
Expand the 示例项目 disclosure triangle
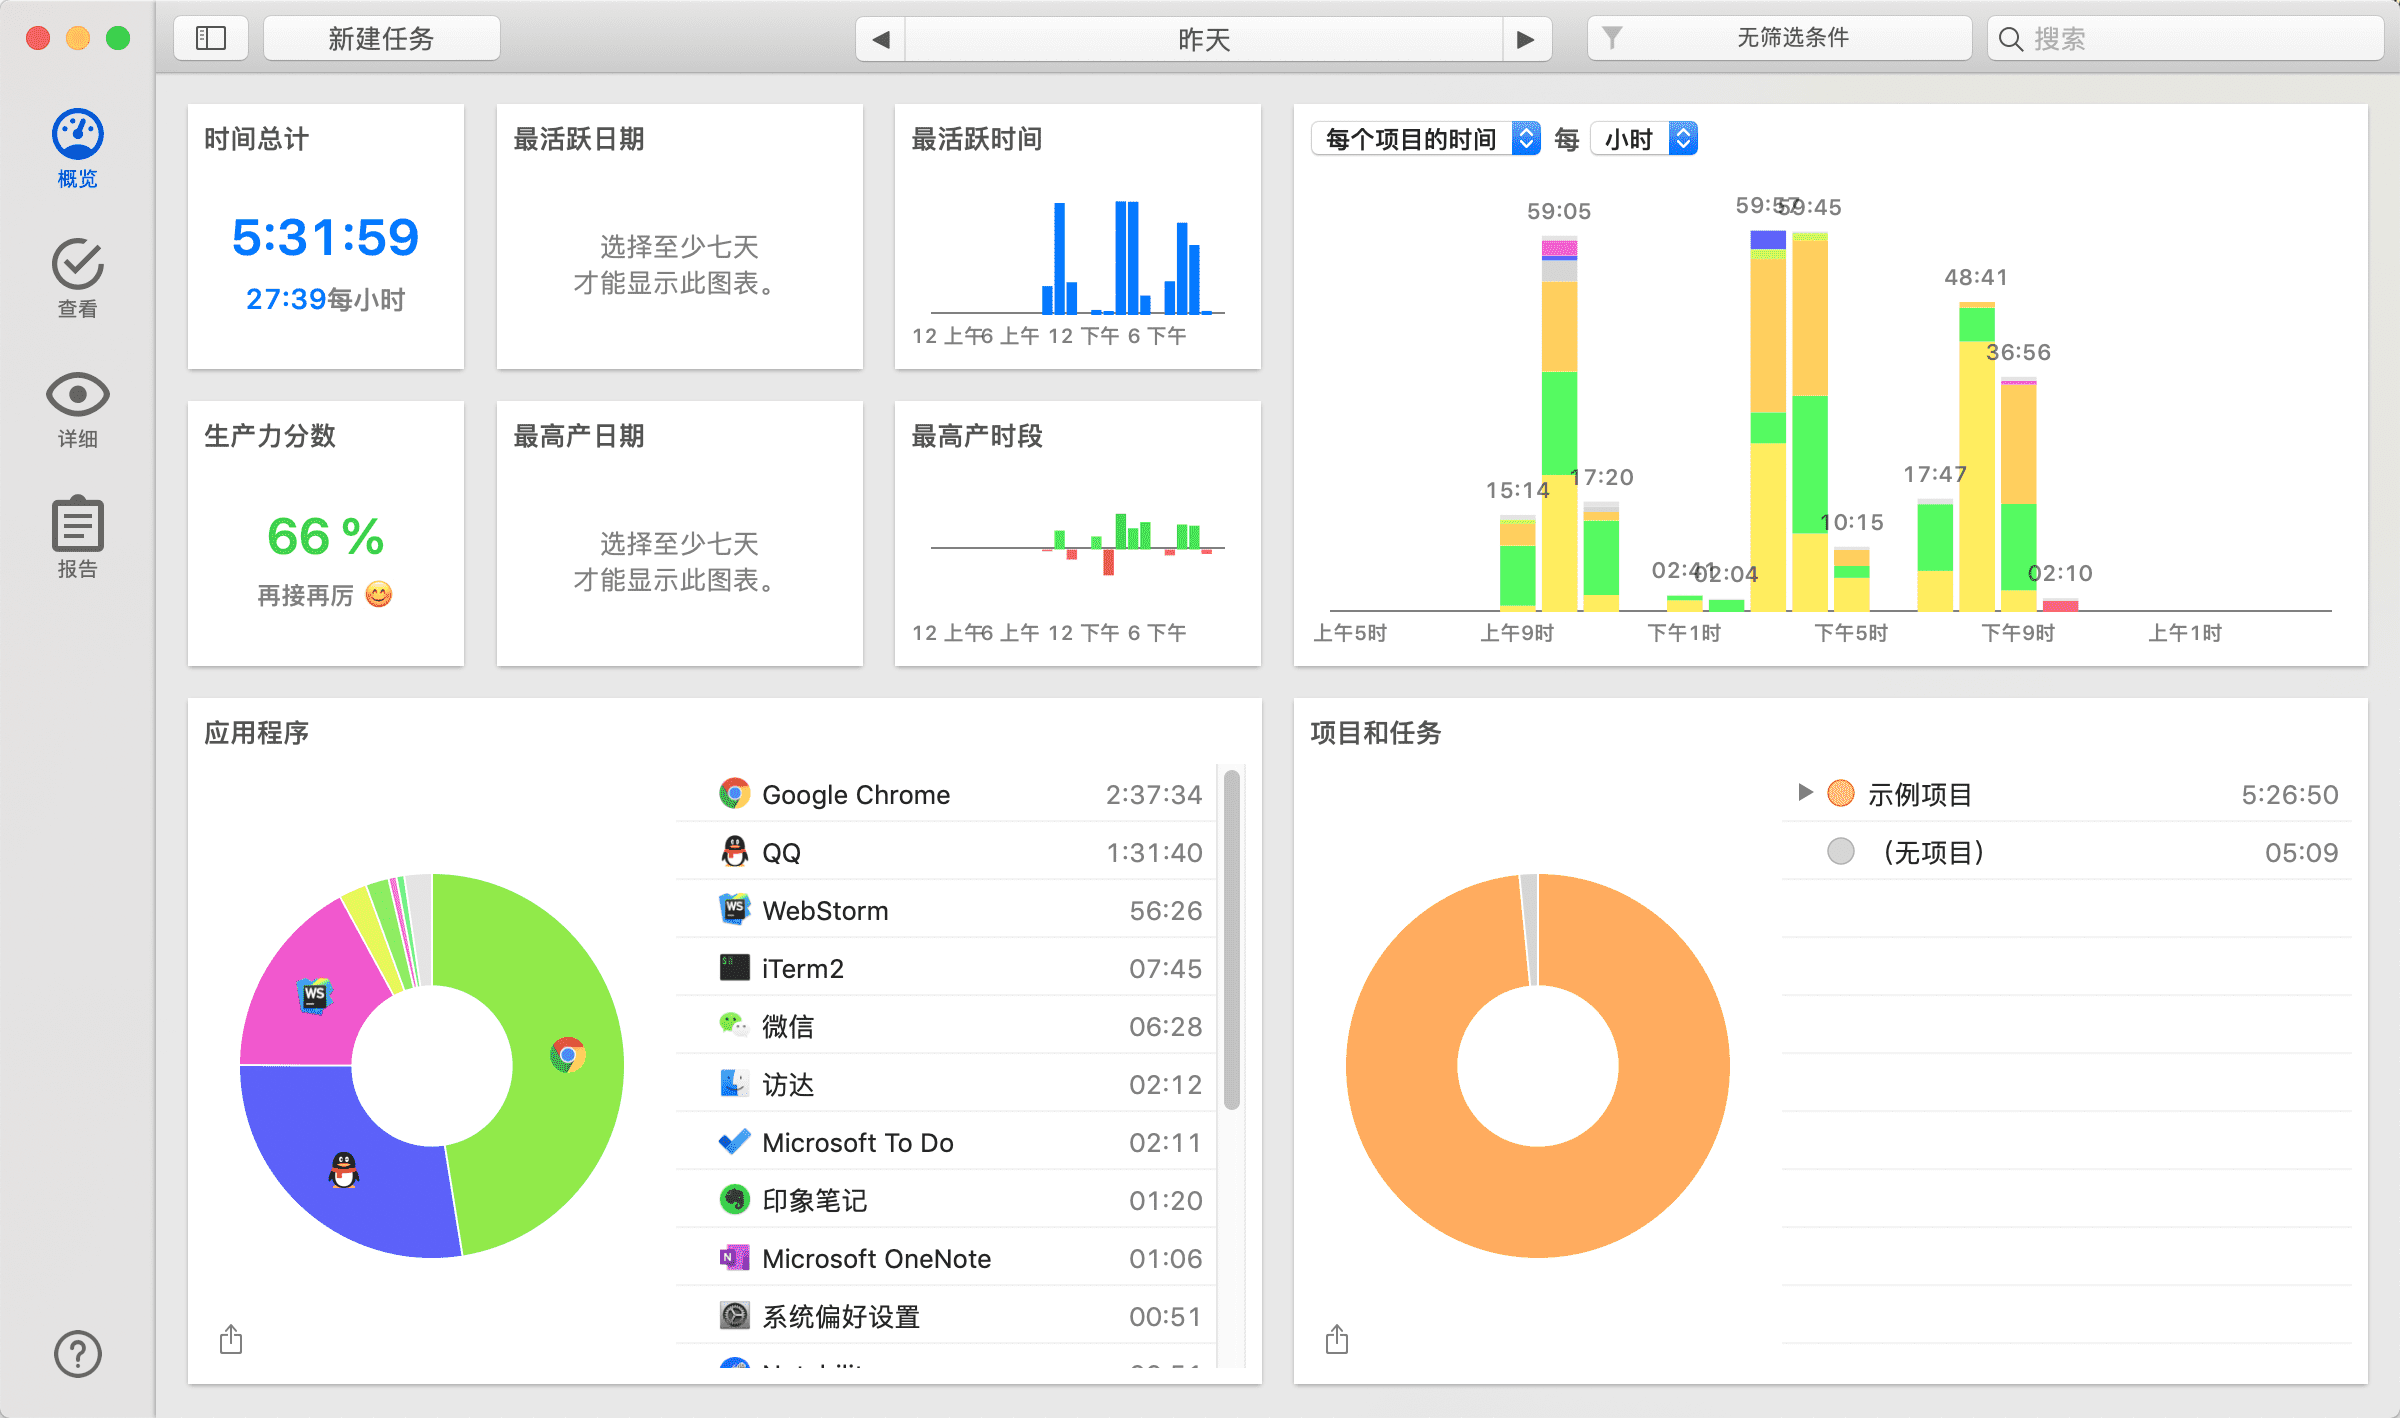1805,793
